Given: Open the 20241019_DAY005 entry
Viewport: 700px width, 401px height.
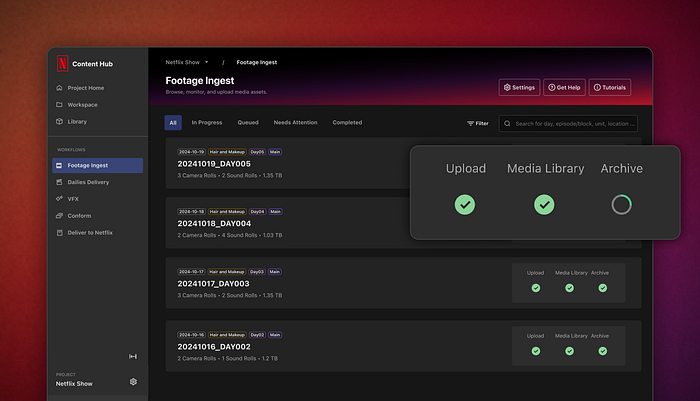Looking at the screenshot, I should 214,164.
